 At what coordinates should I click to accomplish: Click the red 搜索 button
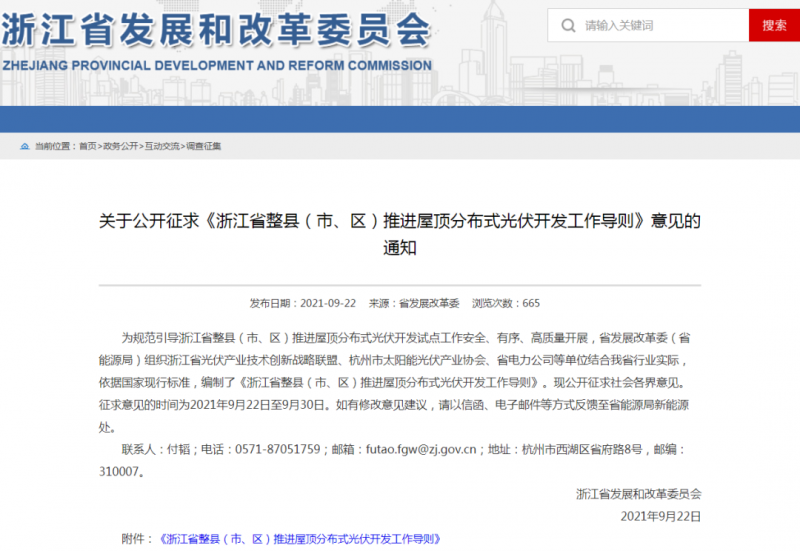[x=774, y=25]
